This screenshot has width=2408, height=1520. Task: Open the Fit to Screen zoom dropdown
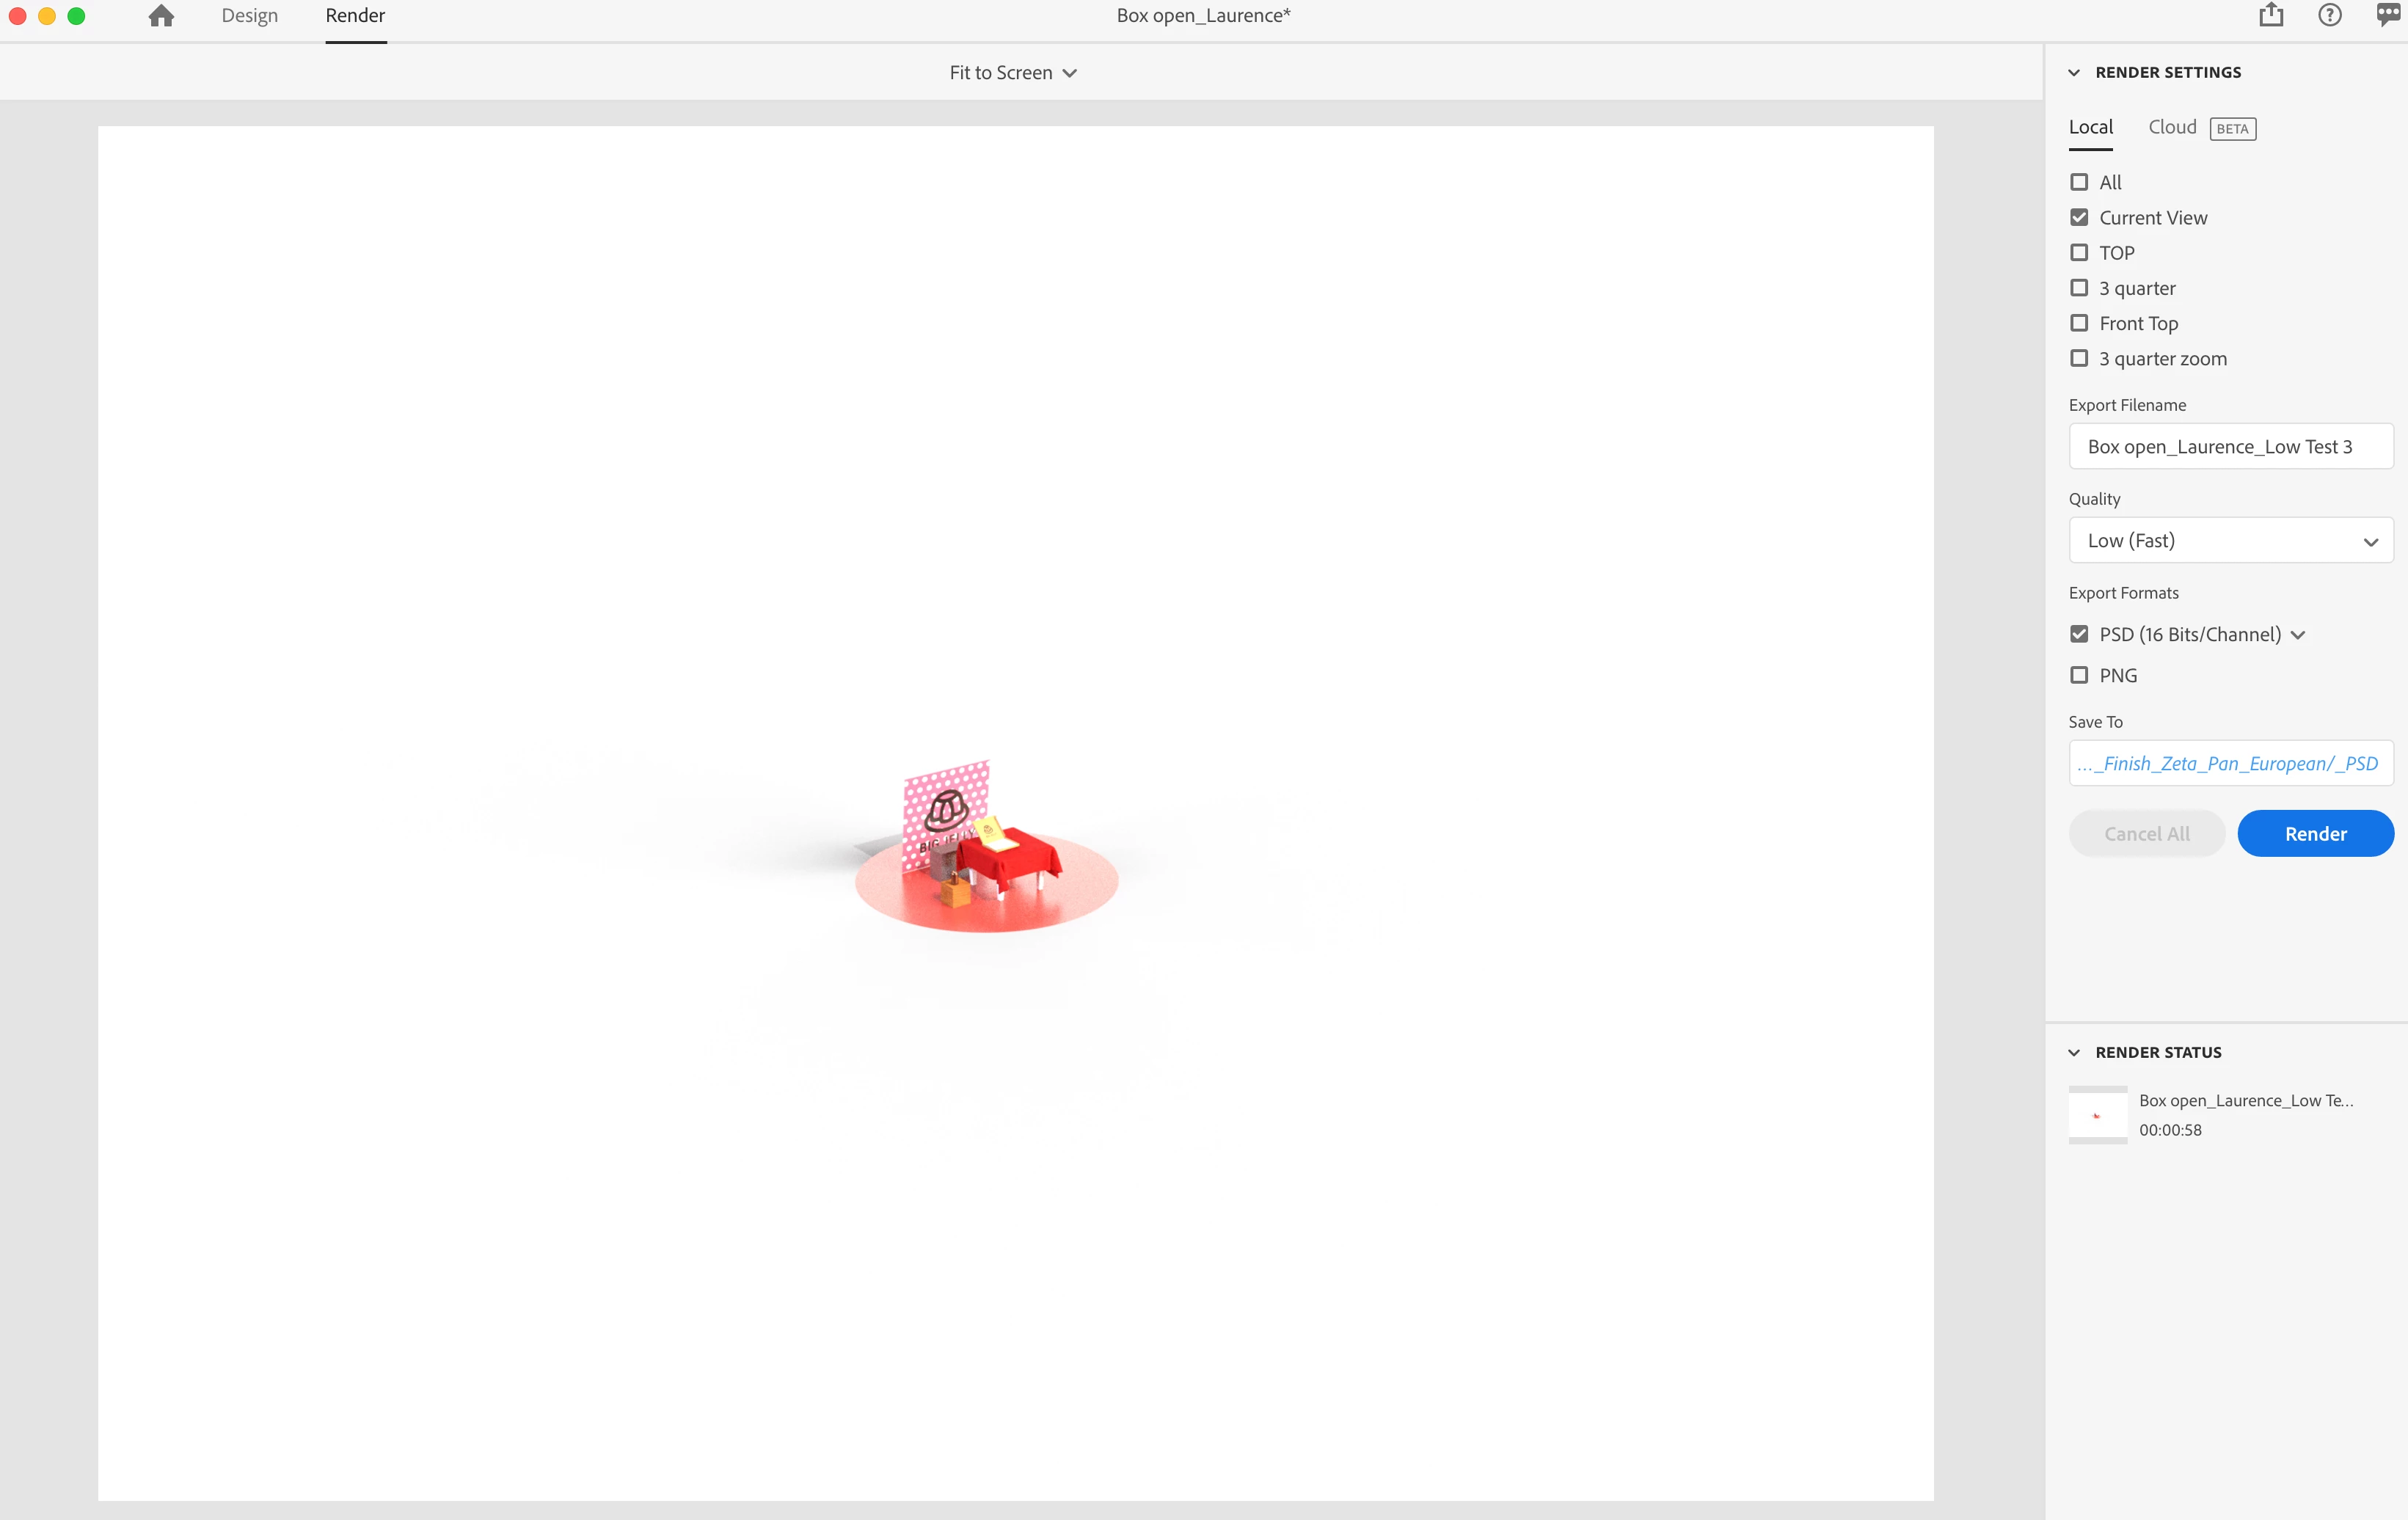1012,73
